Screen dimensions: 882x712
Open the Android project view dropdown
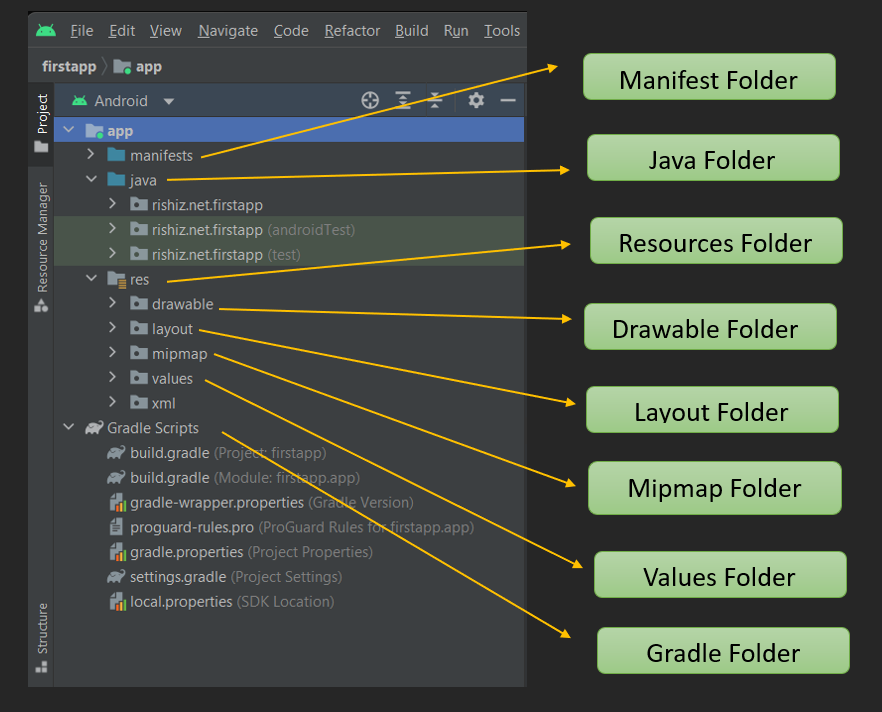(x=167, y=100)
